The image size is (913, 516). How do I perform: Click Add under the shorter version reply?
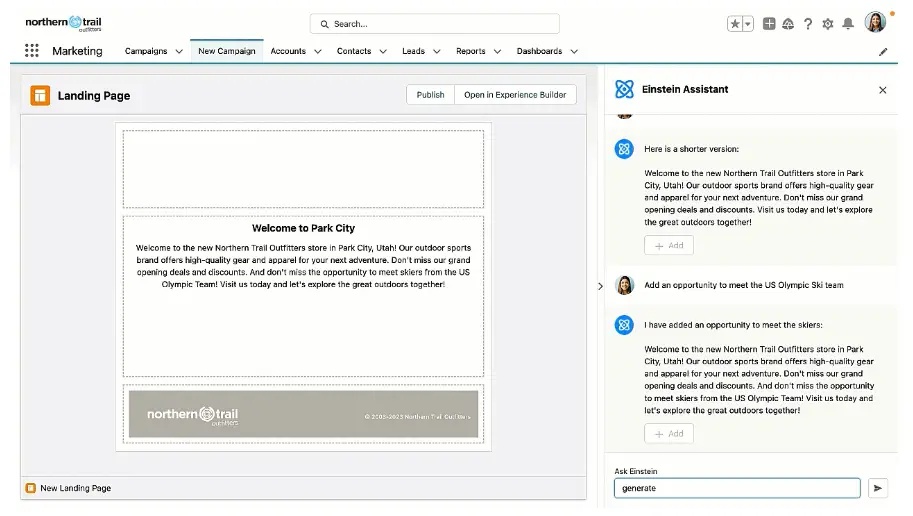pos(669,245)
